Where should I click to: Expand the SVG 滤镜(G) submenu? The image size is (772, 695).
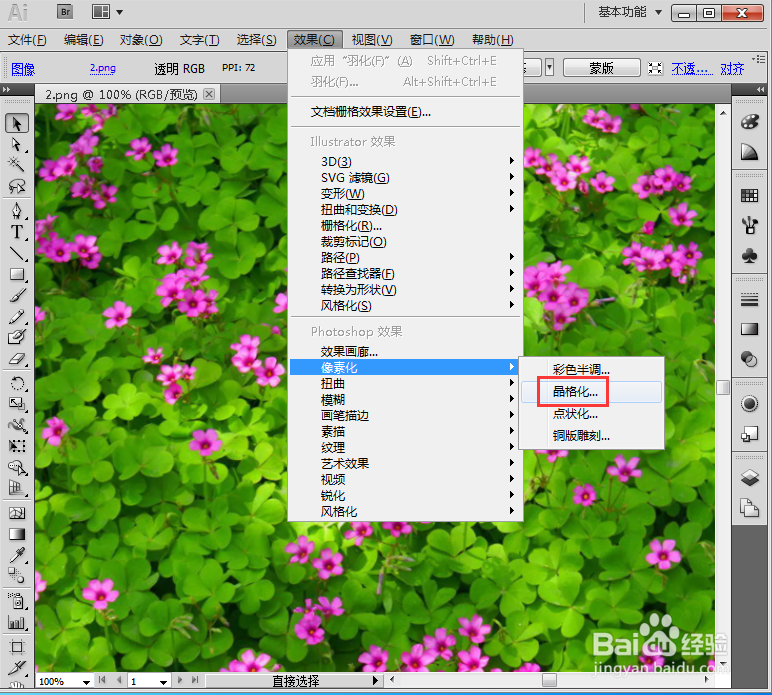(406, 177)
